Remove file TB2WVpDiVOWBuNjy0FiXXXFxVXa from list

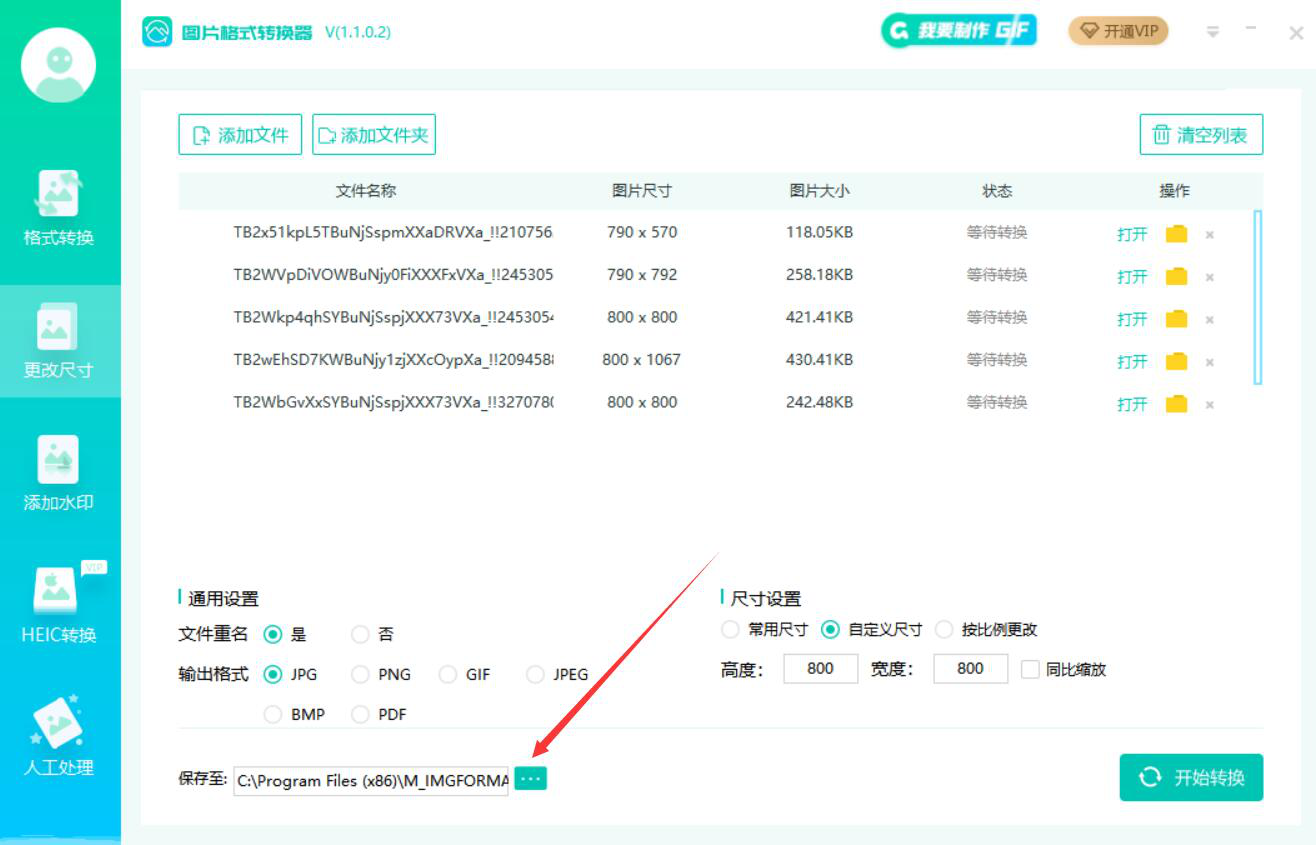[1209, 277]
